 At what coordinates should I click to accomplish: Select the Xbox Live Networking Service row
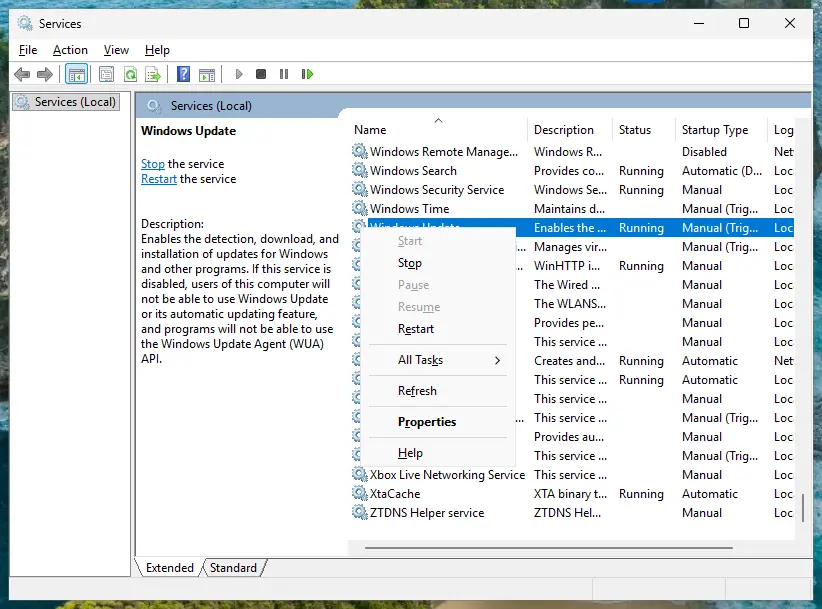(x=572, y=474)
